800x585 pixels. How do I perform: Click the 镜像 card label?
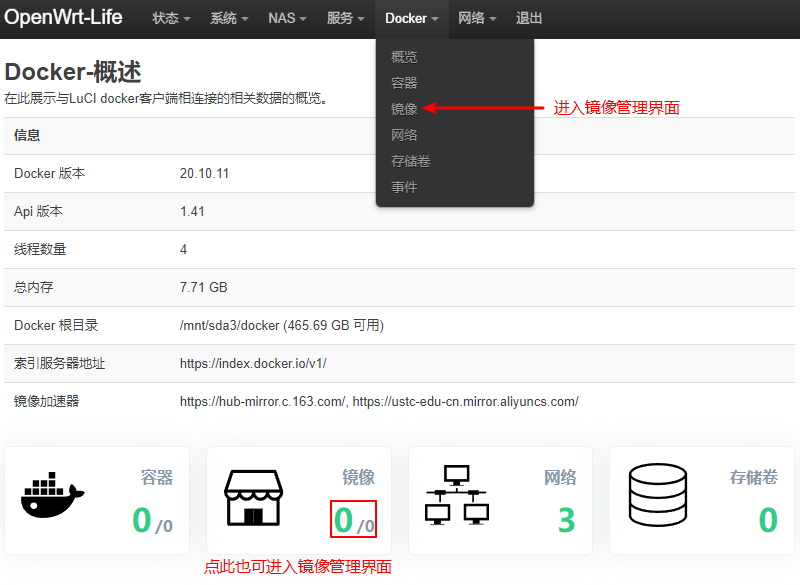pyautogui.click(x=358, y=477)
